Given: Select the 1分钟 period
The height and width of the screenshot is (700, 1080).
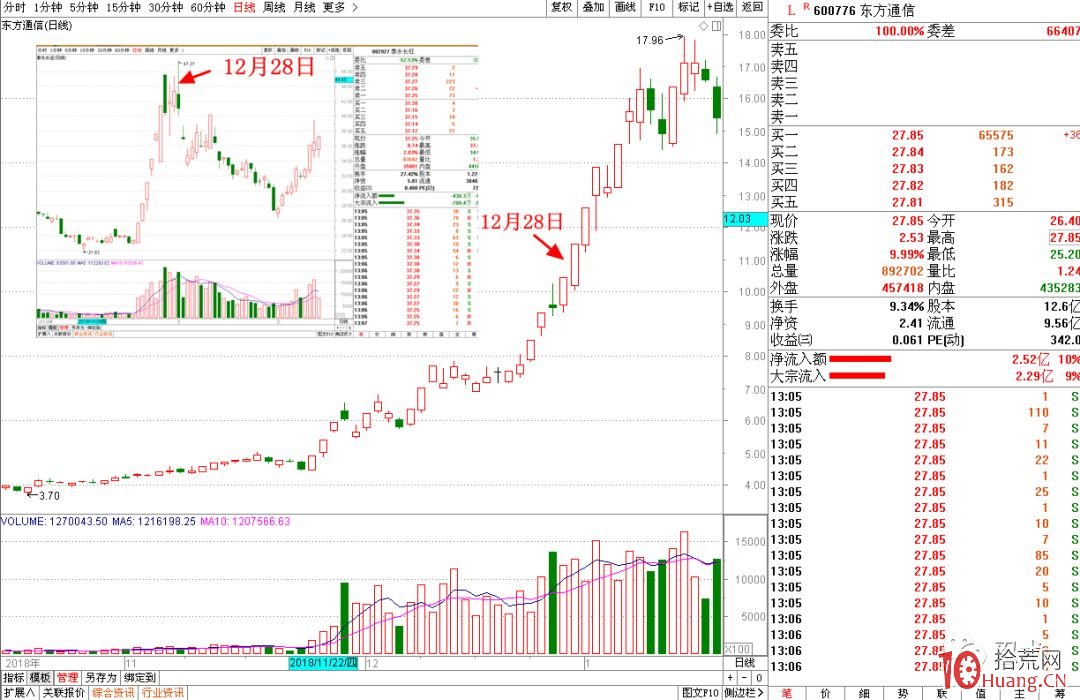Looking at the screenshot, I should tap(47, 8).
